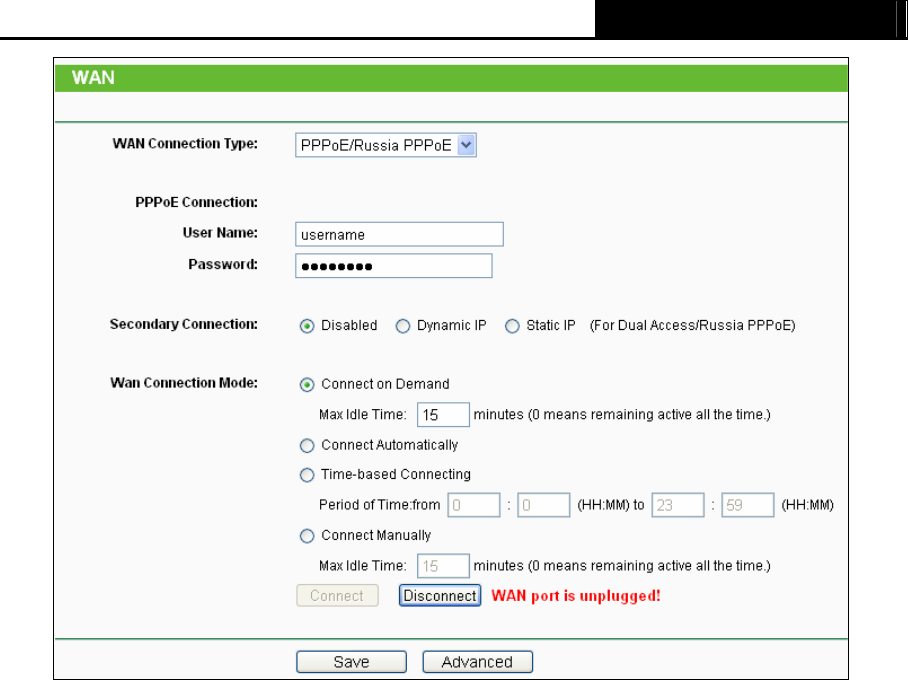Screen dimensions: 908x680
Task: Click the end hour field showing 23
Action: 678,505
